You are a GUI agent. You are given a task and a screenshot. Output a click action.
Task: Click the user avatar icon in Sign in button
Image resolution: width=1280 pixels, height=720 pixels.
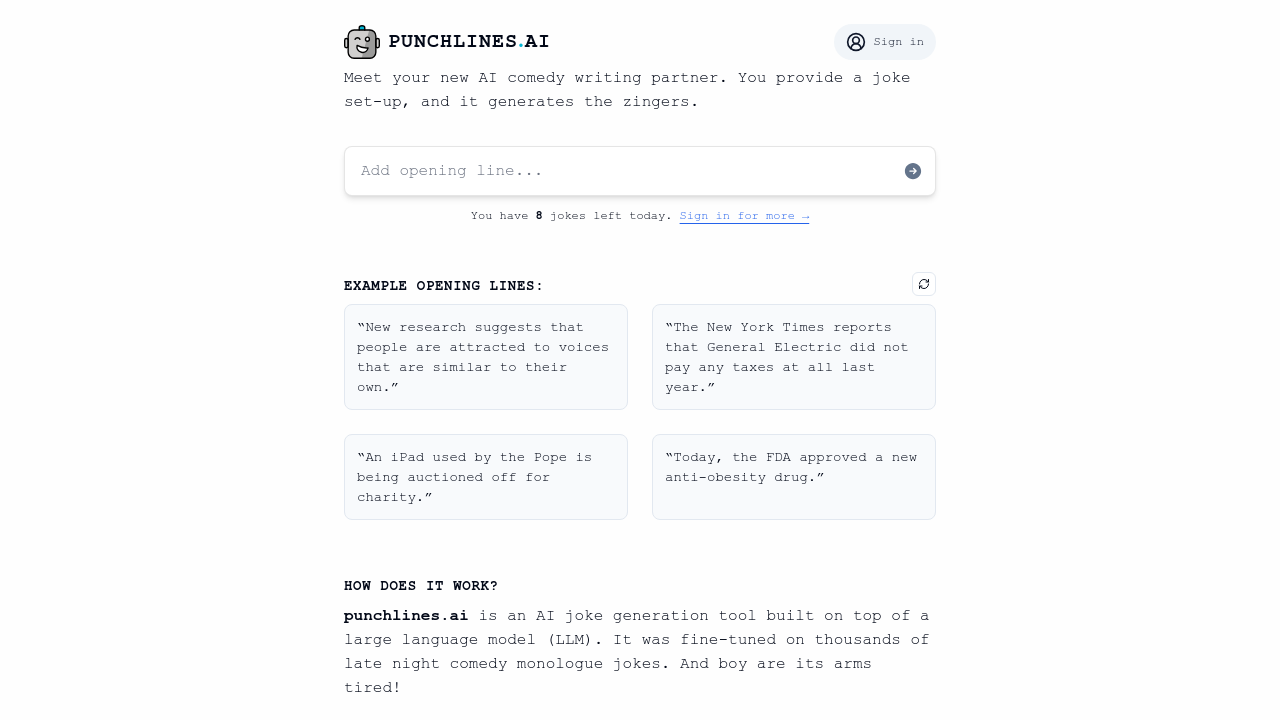click(857, 41)
